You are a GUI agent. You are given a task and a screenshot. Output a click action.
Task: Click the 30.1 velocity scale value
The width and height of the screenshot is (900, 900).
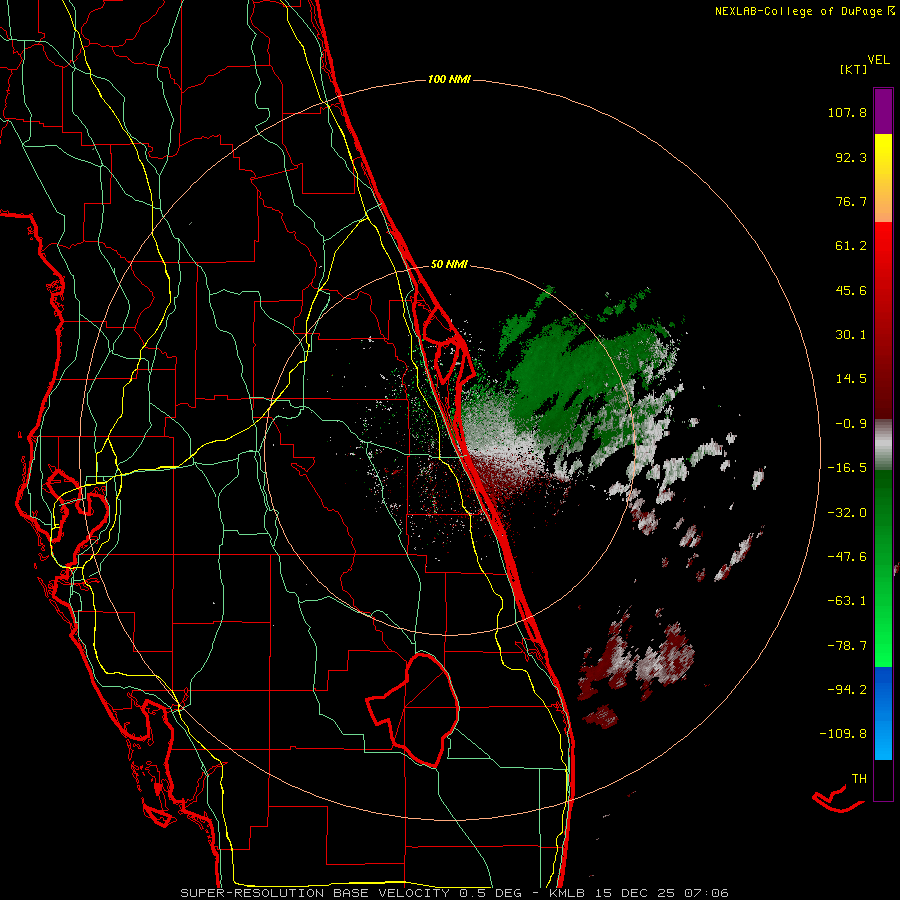tap(851, 335)
